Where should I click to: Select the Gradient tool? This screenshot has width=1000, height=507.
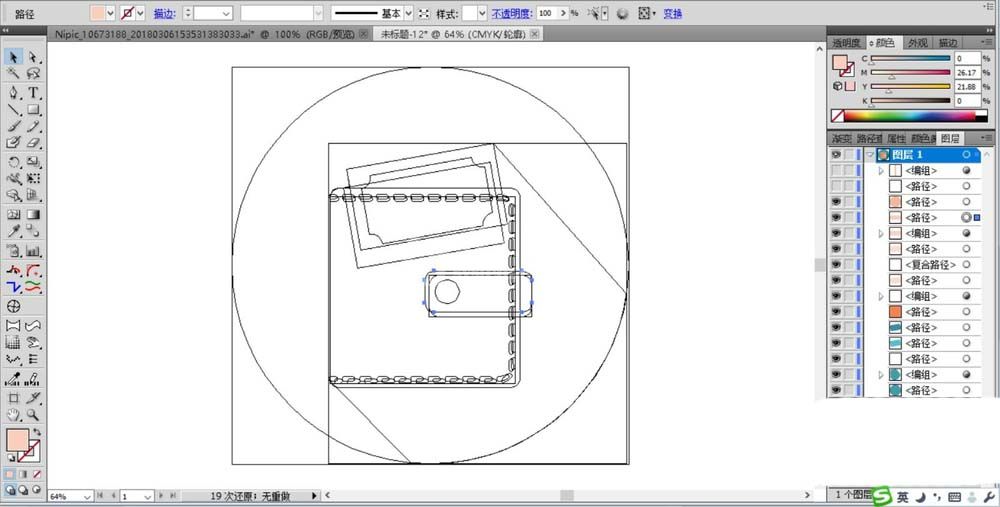pos(33,215)
